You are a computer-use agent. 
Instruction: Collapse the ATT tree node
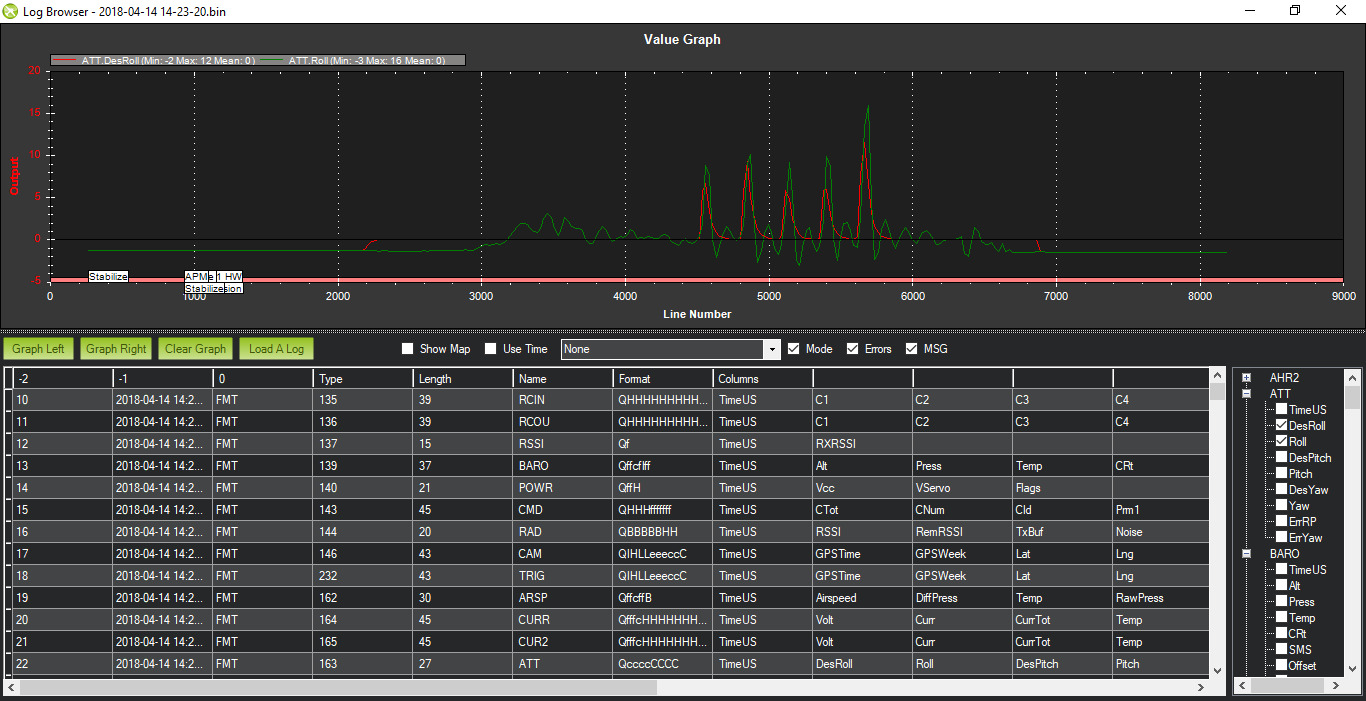pos(1246,394)
